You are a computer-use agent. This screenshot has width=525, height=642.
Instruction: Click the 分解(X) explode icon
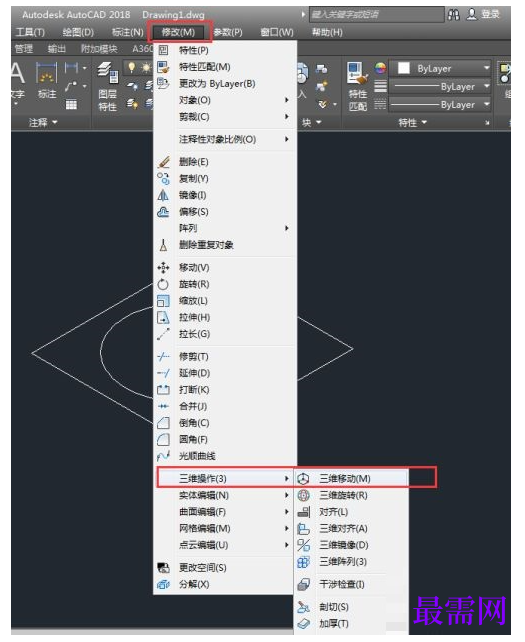point(163,584)
